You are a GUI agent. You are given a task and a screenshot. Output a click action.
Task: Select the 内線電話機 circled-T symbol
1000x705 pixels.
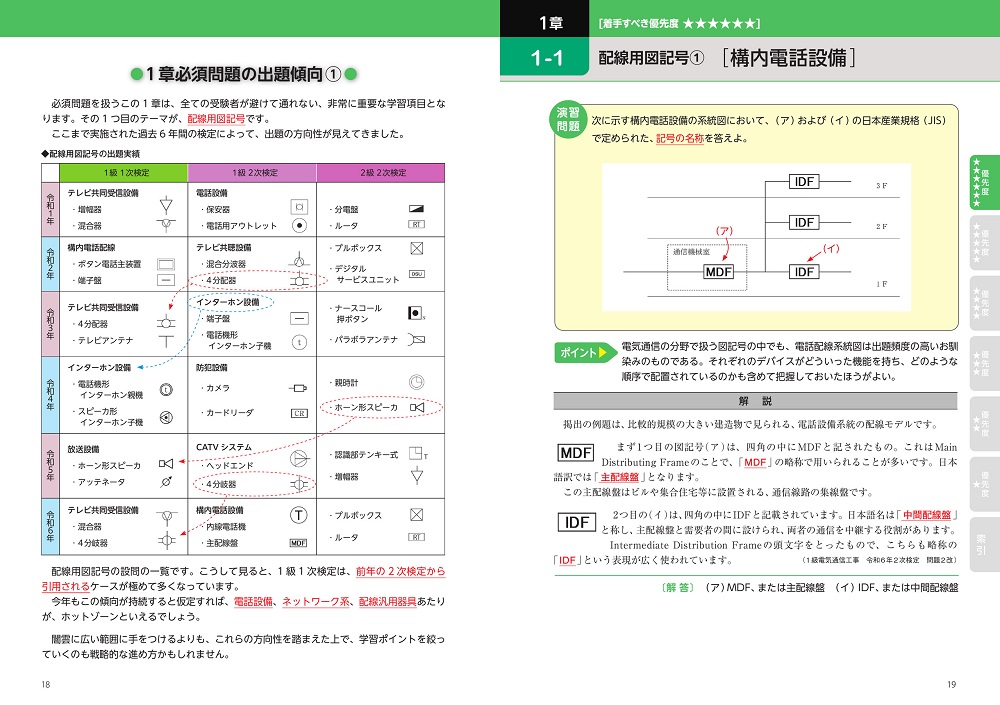[298, 515]
